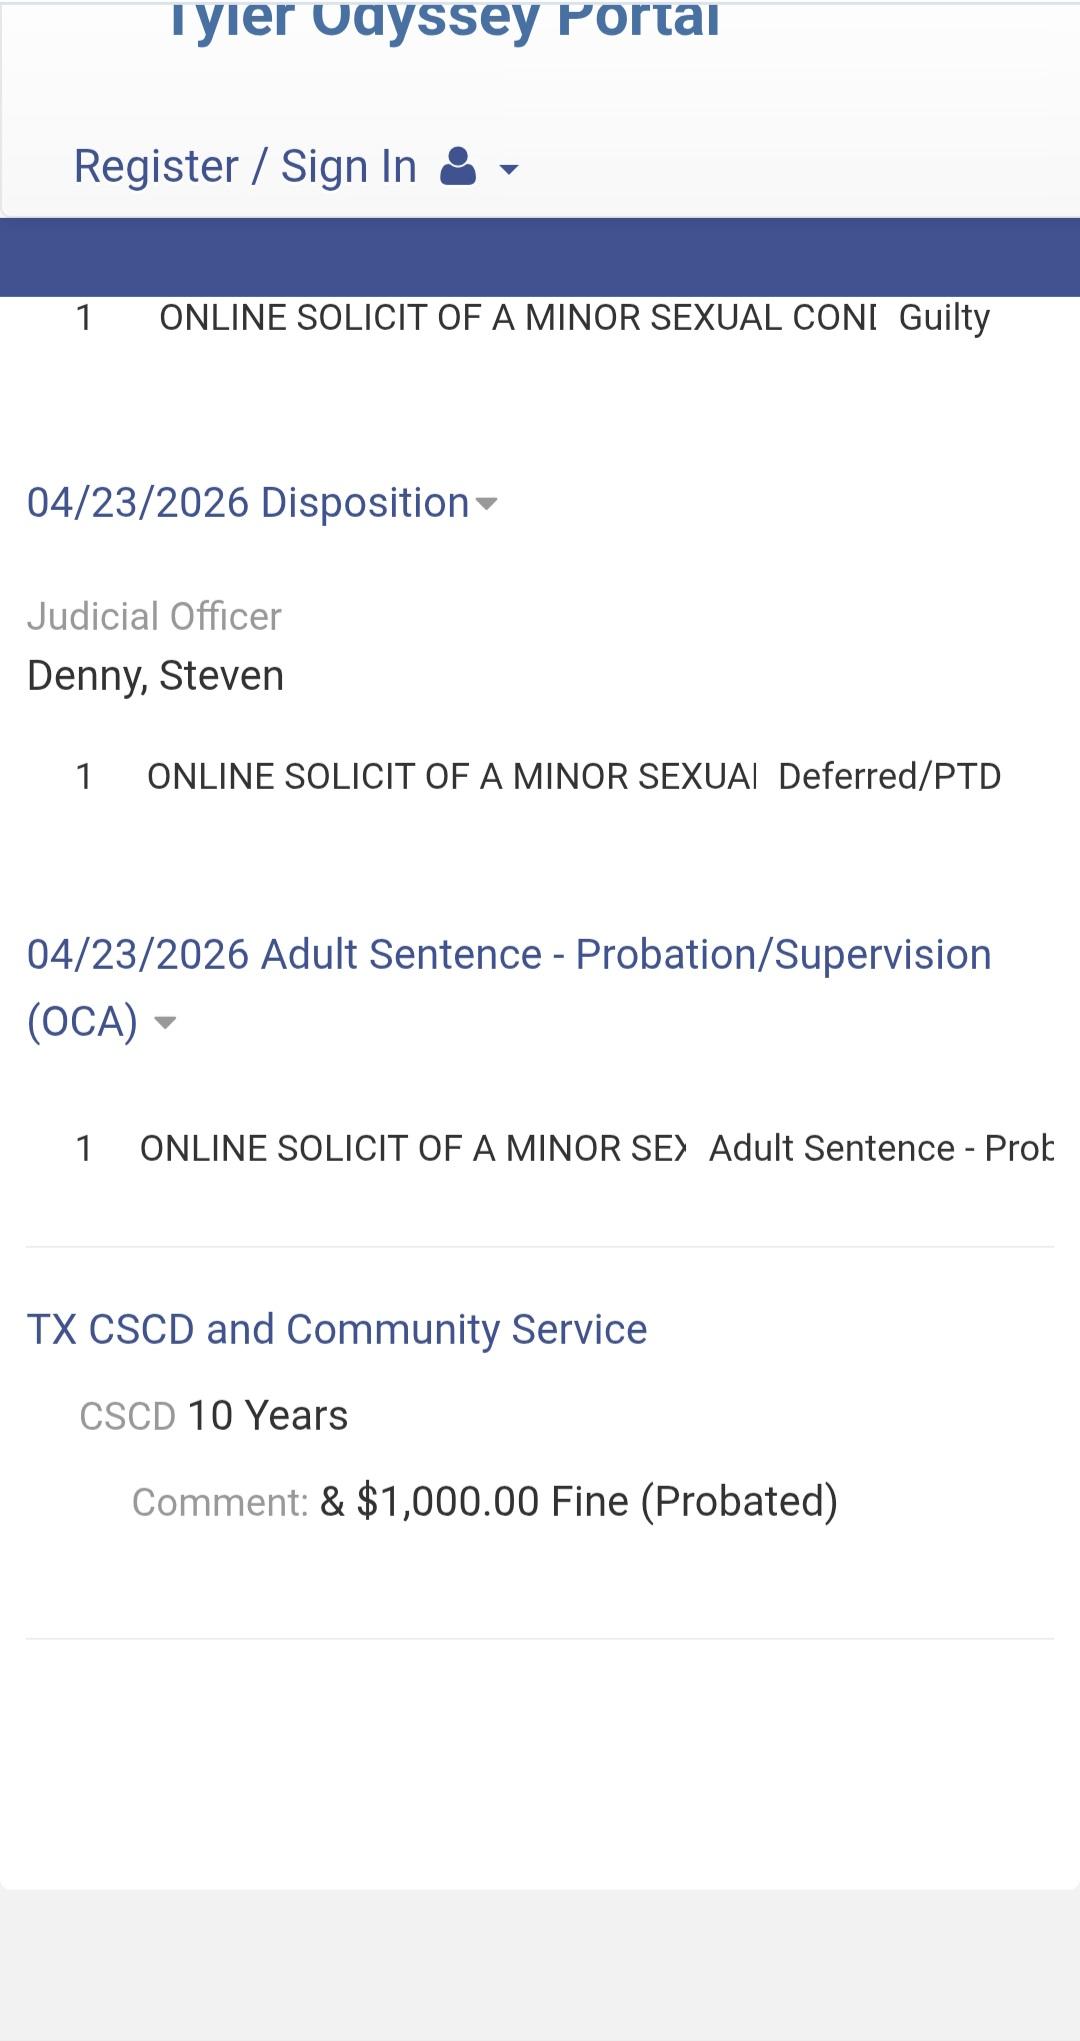Click the Register / Sign In link
Viewport: 1080px width, 2041px height.
tap(245, 167)
